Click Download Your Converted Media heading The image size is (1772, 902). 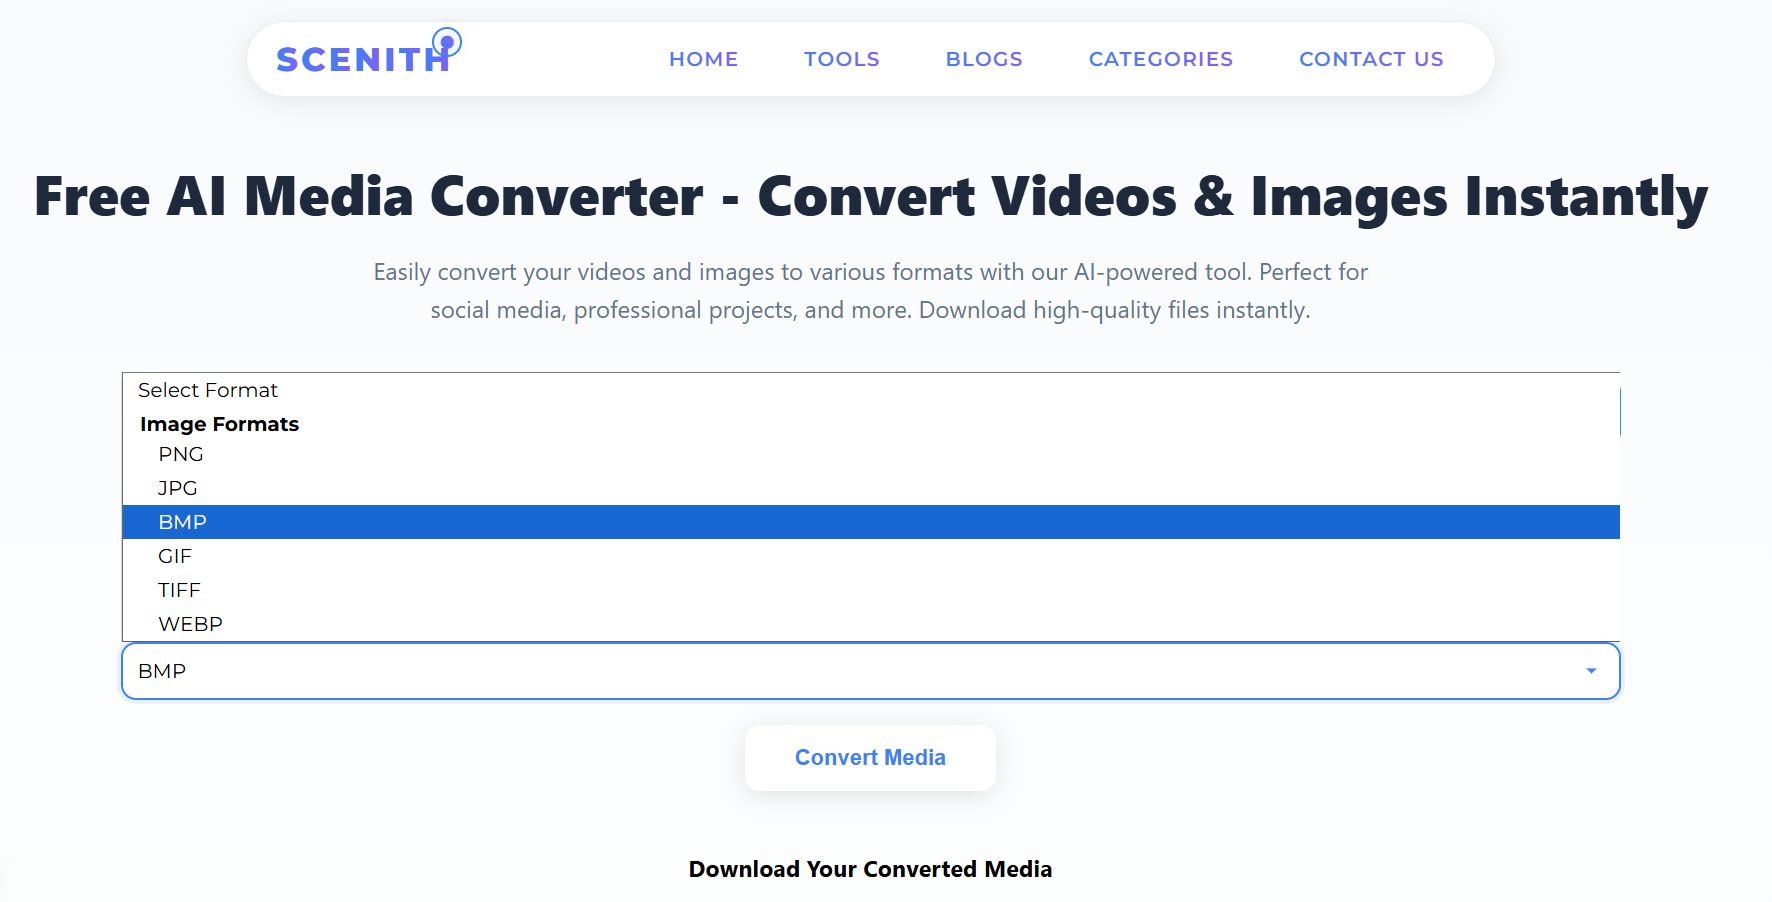pyautogui.click(x=869, y=869)
